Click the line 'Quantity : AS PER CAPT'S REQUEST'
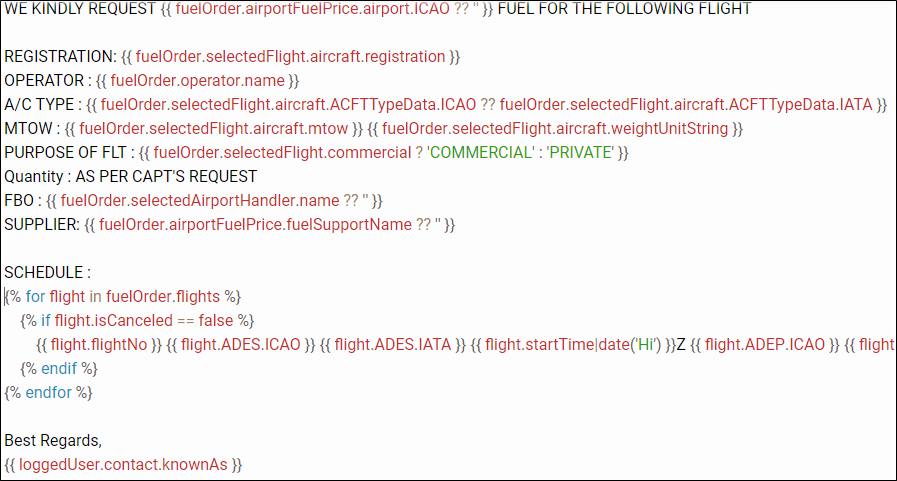The image size is (897, 481). 130,177
